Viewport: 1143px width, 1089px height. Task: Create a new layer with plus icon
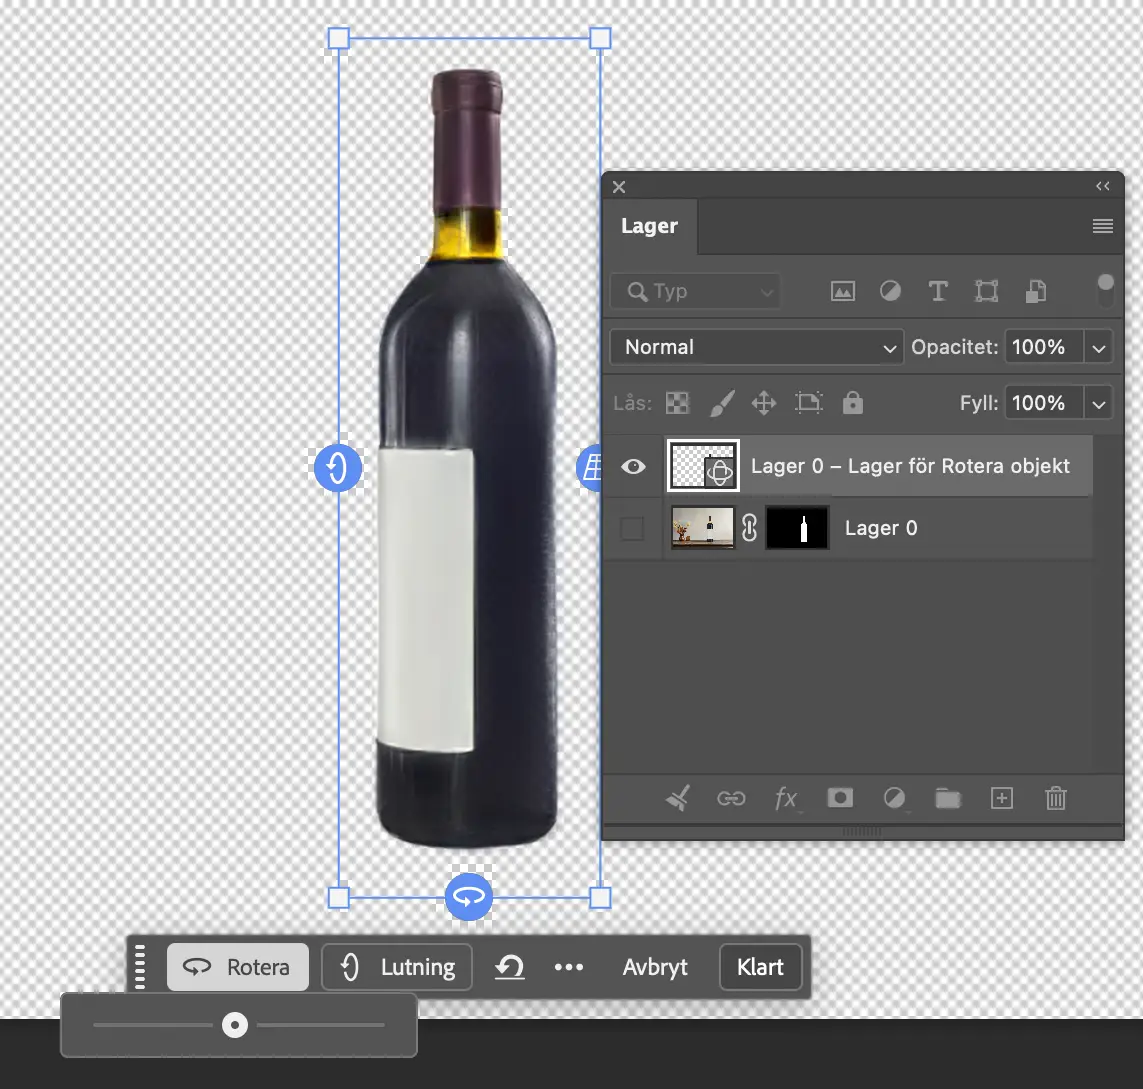click(1001, 798)
